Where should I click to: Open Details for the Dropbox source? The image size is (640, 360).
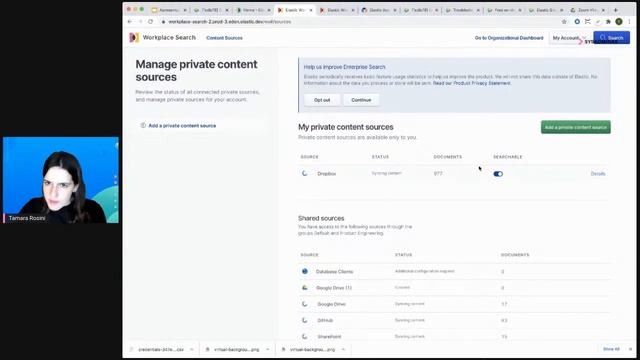pyautogui.click(x=598, y=174)
